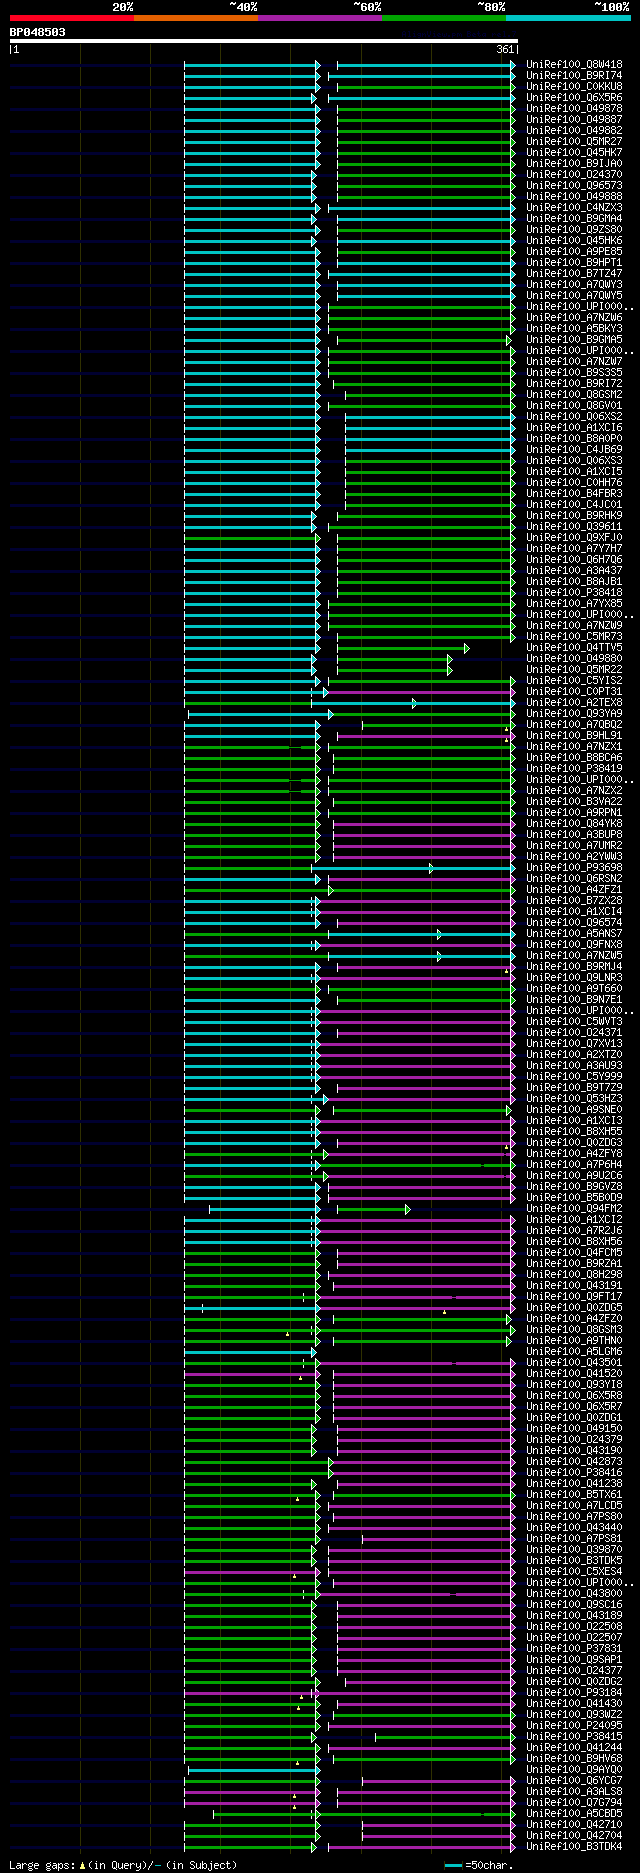Select the UniRef100_C4NZX3 label
The width and height of the screenshot is (640, 1873).
coord(574,208)
